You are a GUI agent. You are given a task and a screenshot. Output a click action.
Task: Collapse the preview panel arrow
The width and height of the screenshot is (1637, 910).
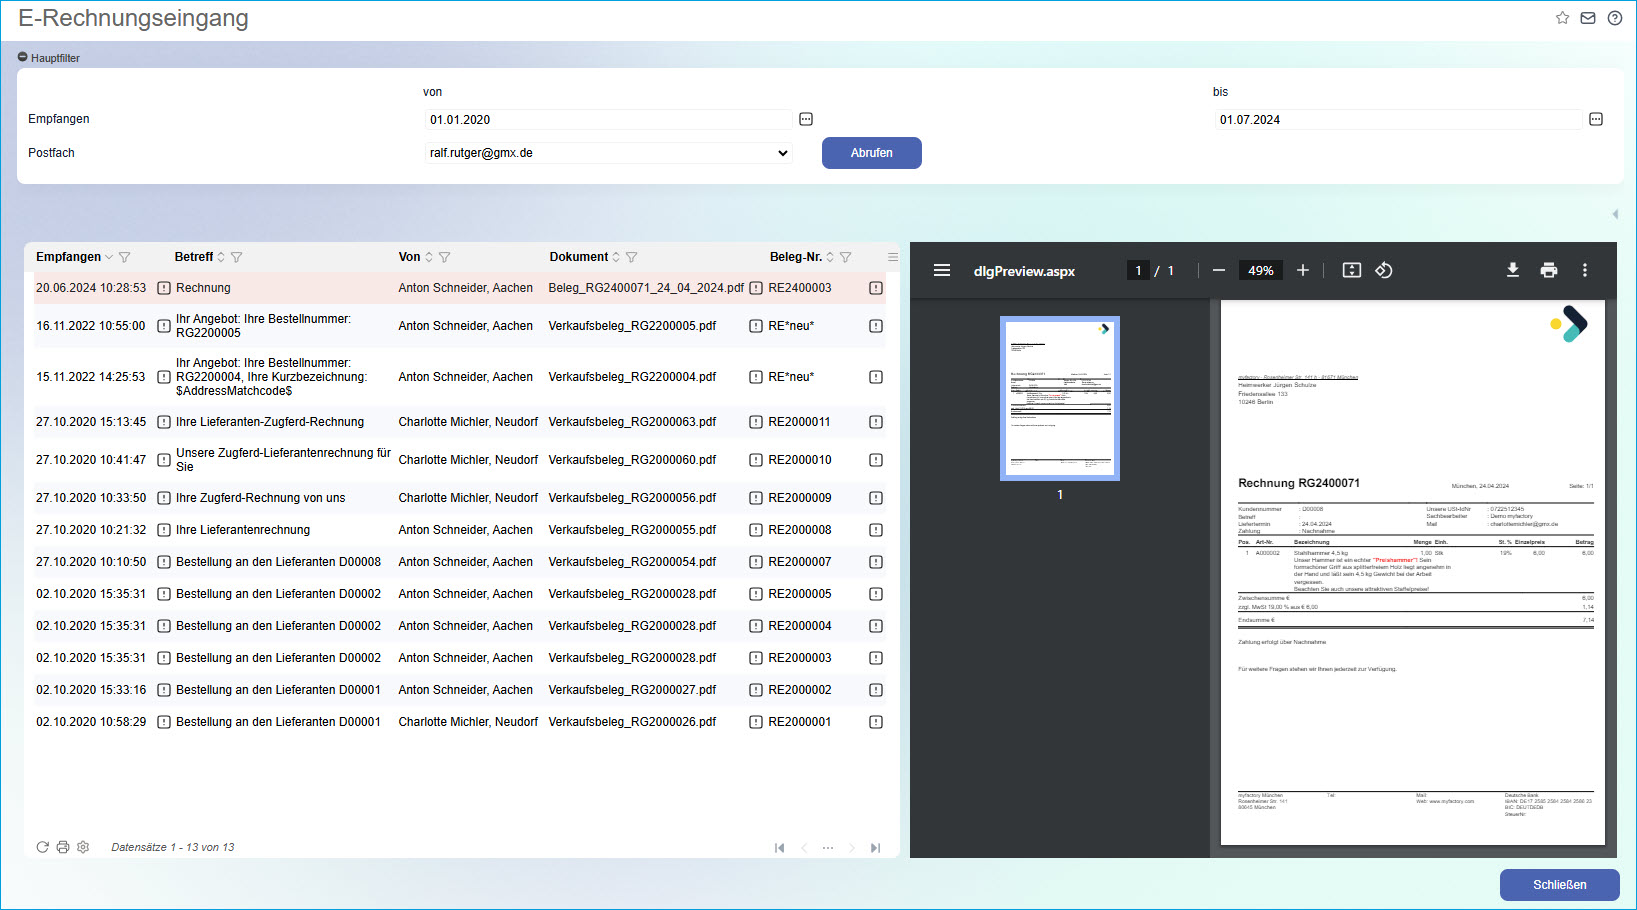(1615, 214)
